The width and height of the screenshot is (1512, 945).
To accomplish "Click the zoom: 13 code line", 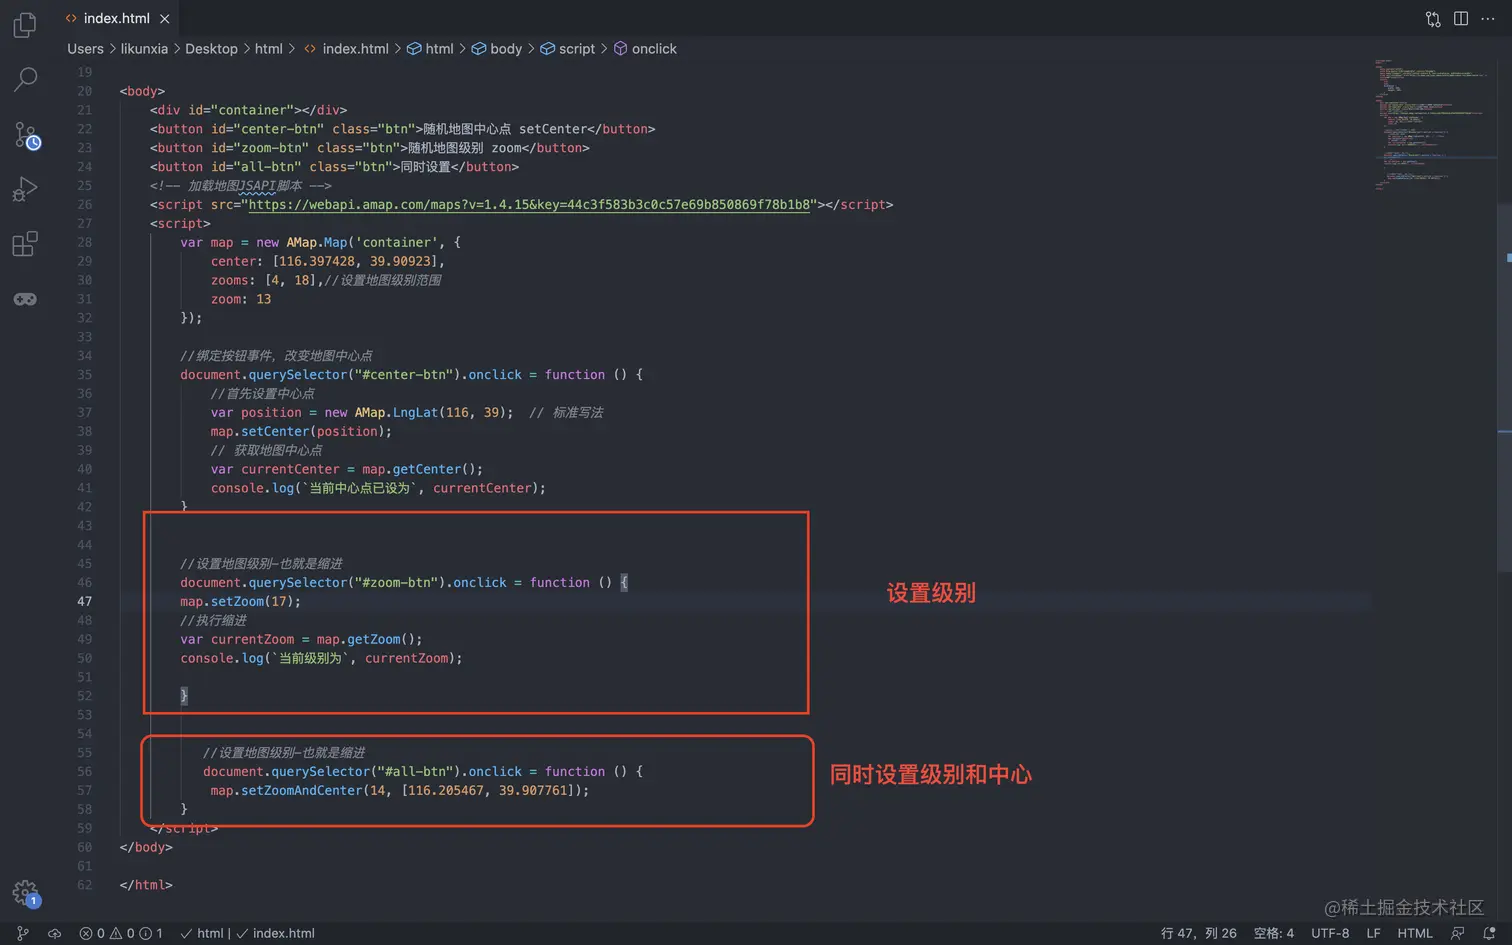I will point(240,299).
